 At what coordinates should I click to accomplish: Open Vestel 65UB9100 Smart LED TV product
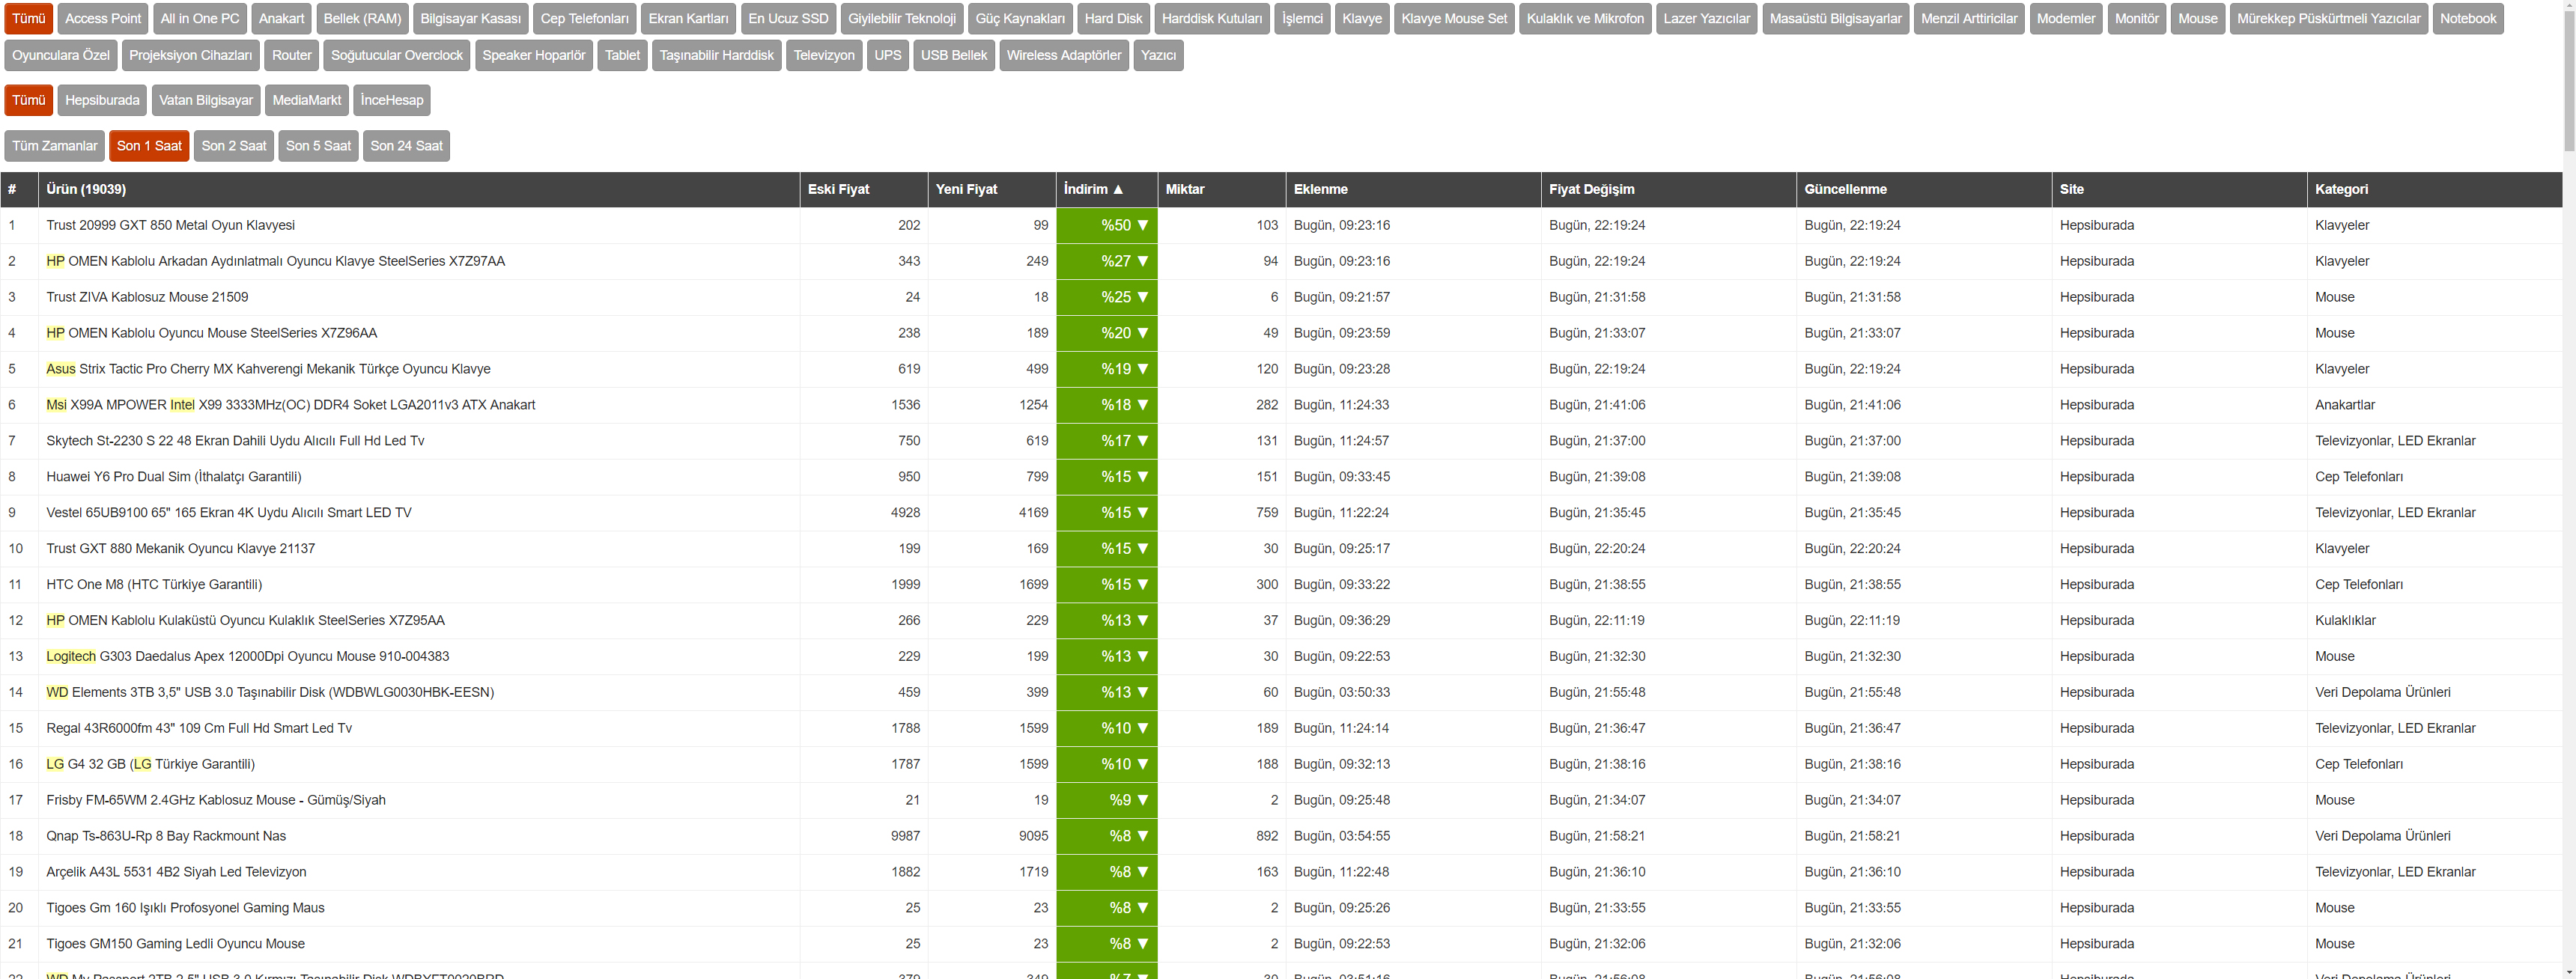[229, 513]
